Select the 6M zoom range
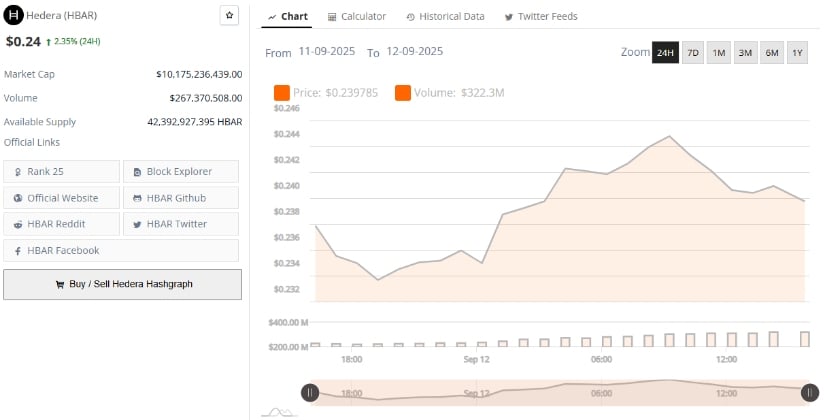 [772, 53]
